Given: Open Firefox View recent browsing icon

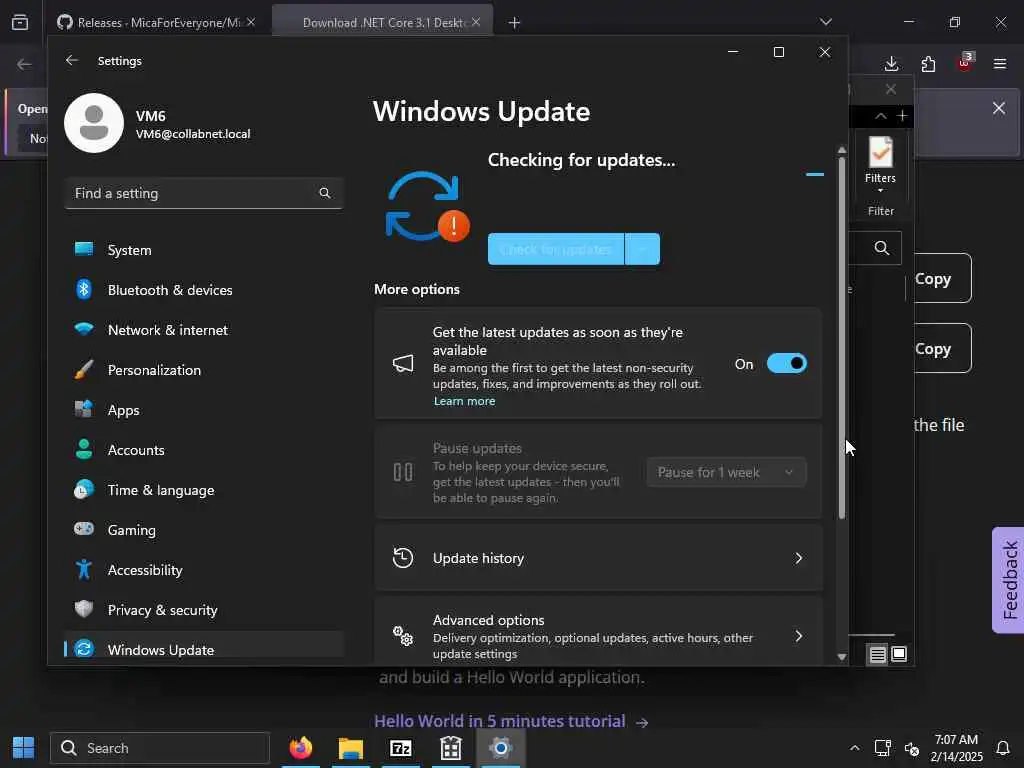Looking at the screenshot, I should tap(20, 22).
